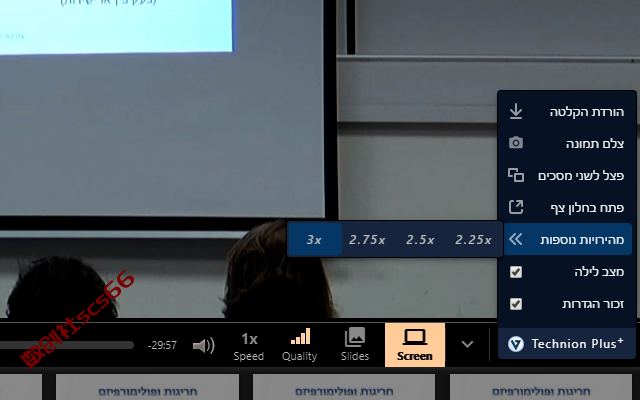The height and width of the screenshot is (400, 640).
Task: Open the חריגות ופולימורפיזם slide thumbnail below Slides
Action: (344, 387)
